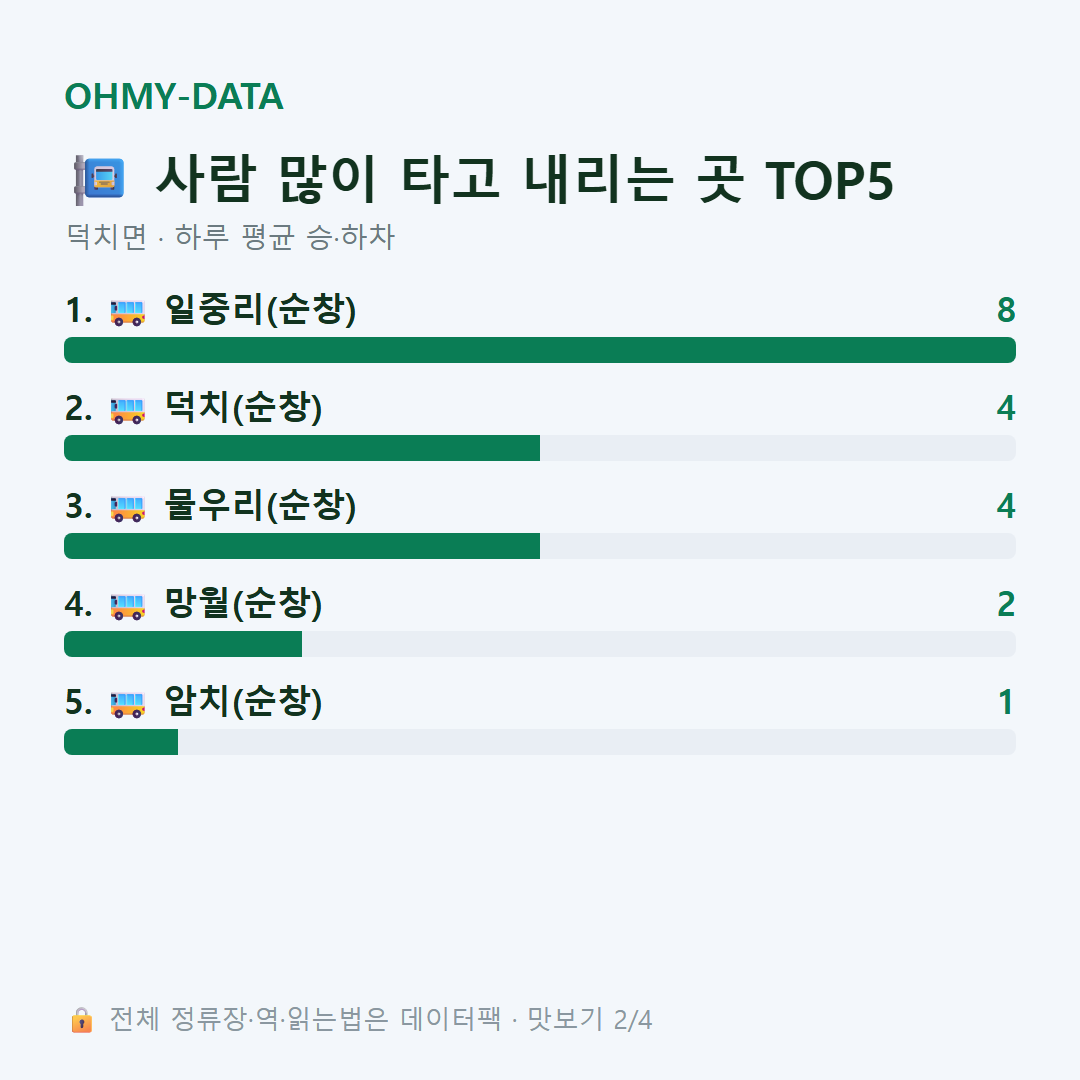This screenshot has width=1080, height=1080.
Task: Select the 물우리(순창) stop name
Action: (x=260, y=506)
